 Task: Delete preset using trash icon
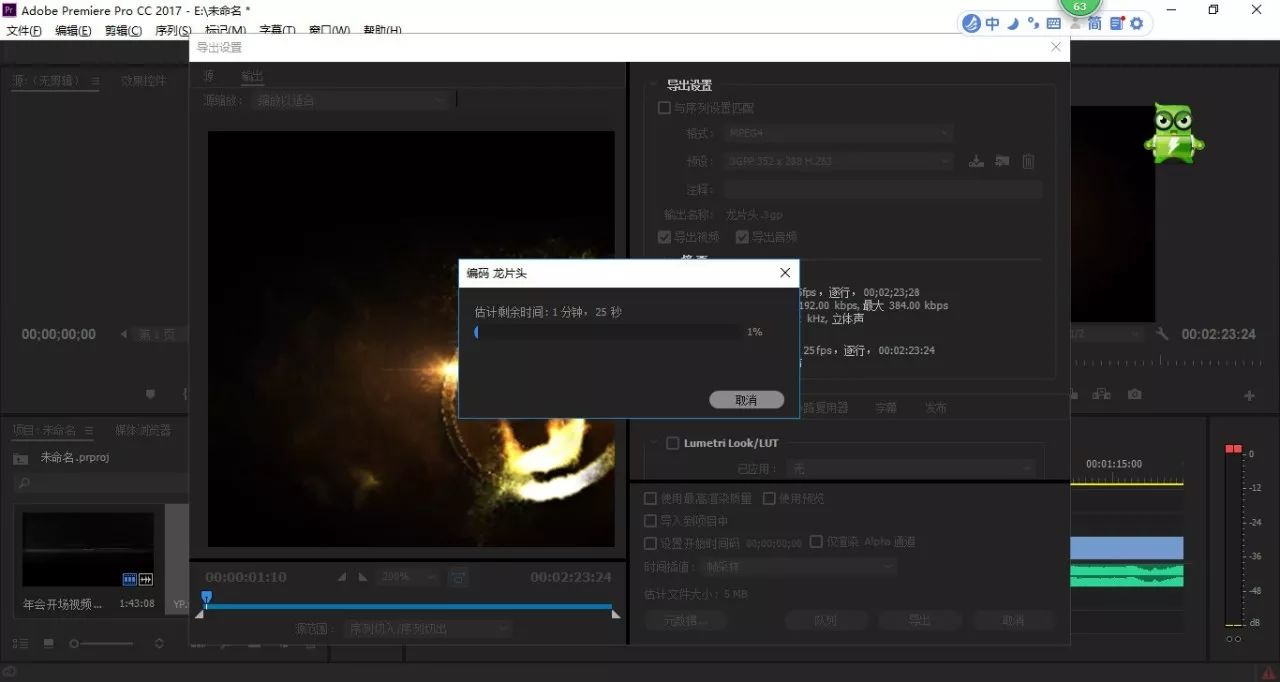tap(1028, 161)
